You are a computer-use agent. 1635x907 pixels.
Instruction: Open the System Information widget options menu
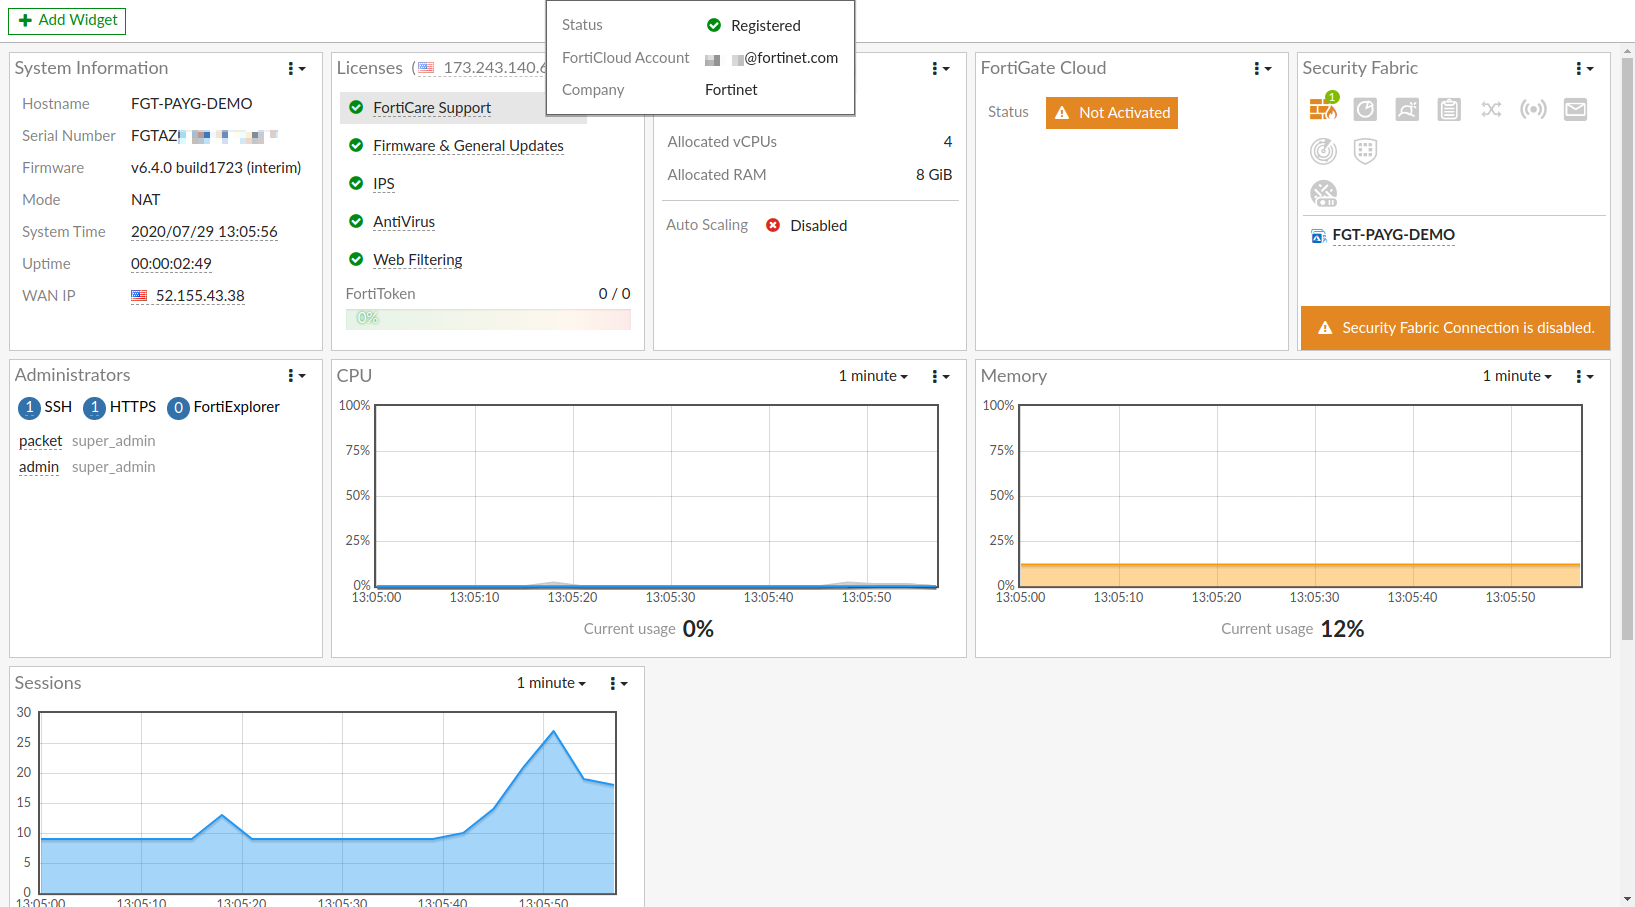296,68
